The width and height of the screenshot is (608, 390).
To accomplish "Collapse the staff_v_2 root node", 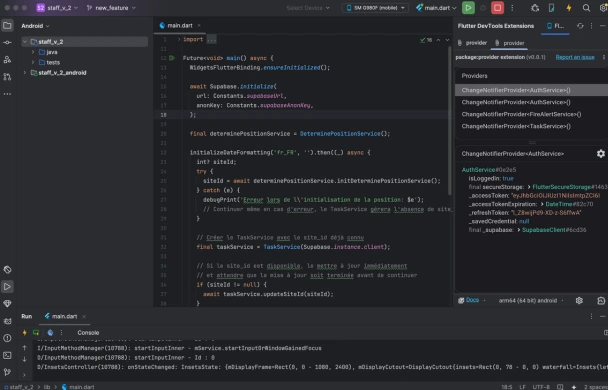I will click(25, 41).
